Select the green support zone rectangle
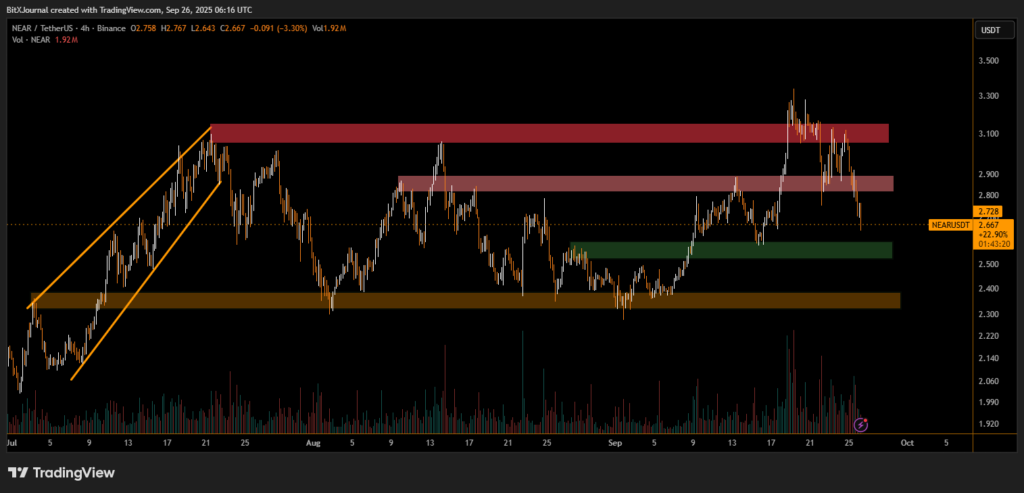 coord(730,250)
